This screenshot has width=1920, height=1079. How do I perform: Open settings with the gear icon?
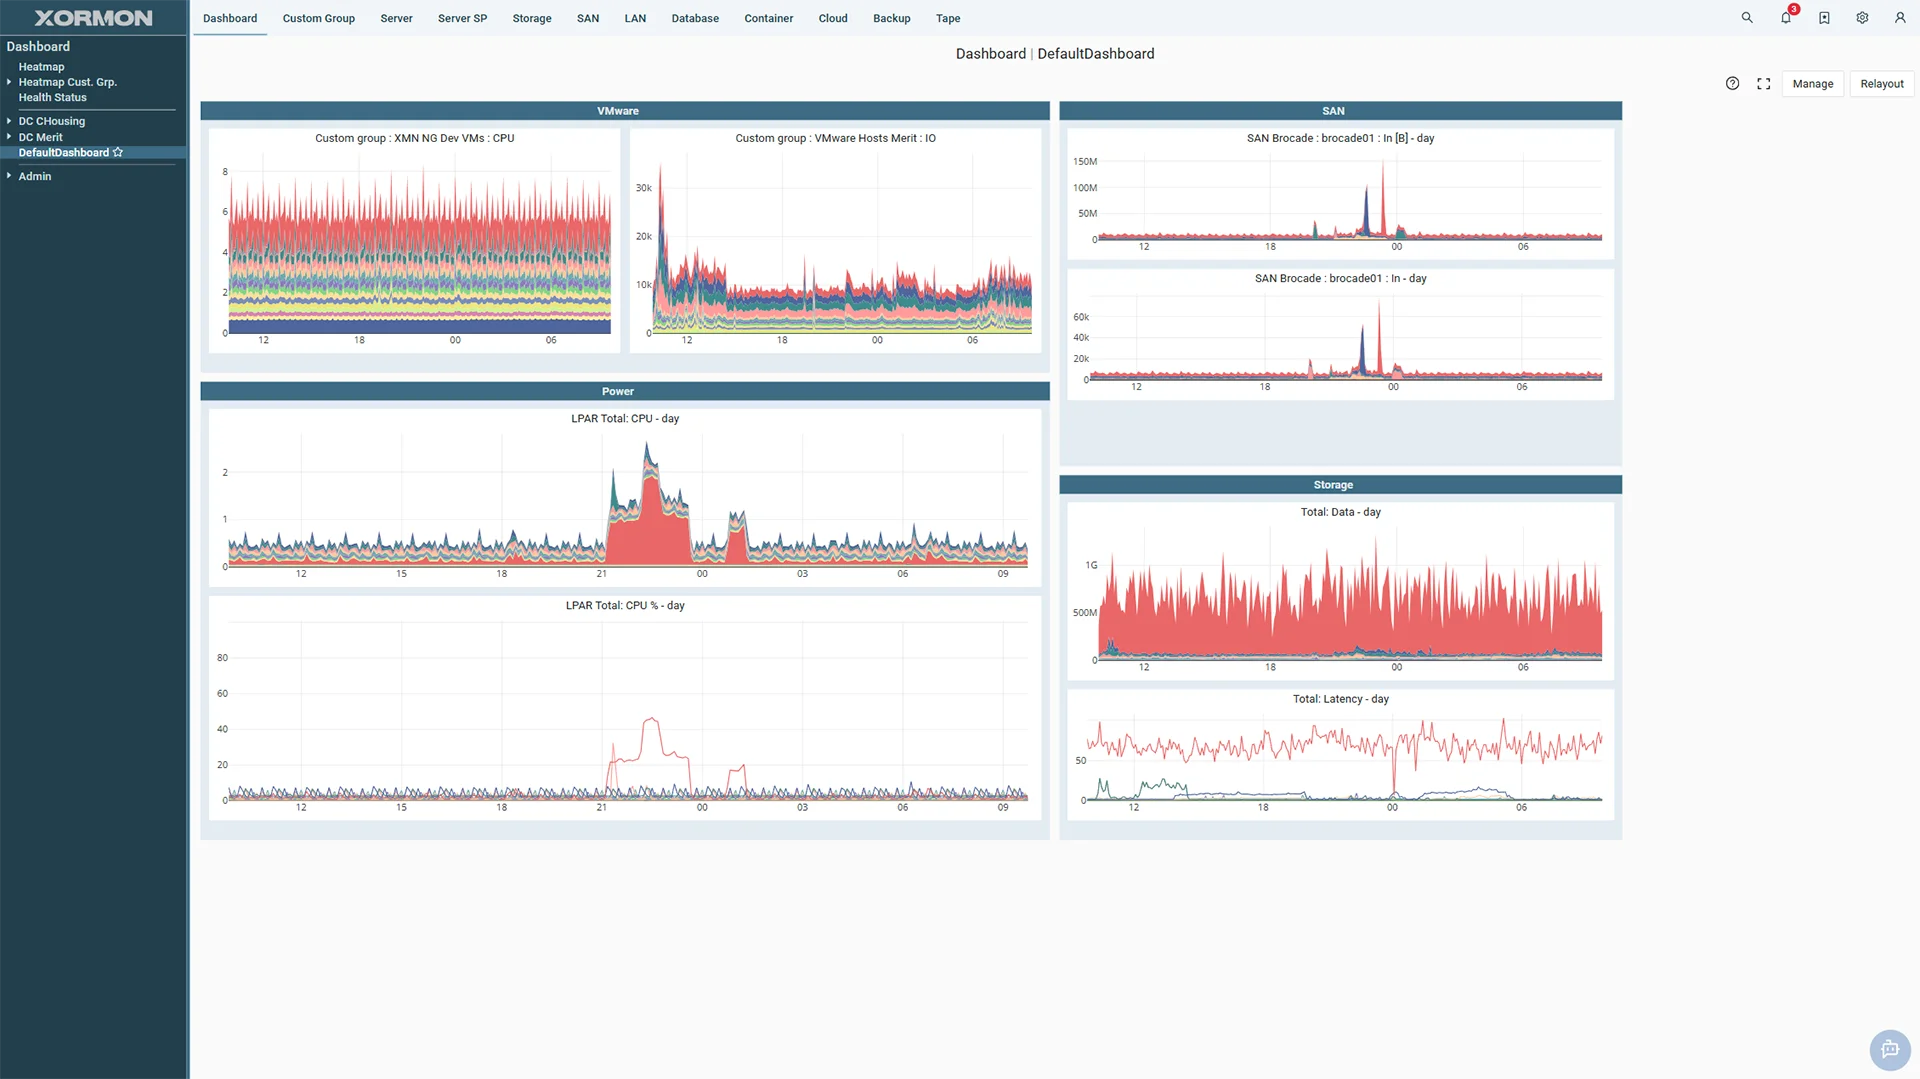[x=1861, y=17]
